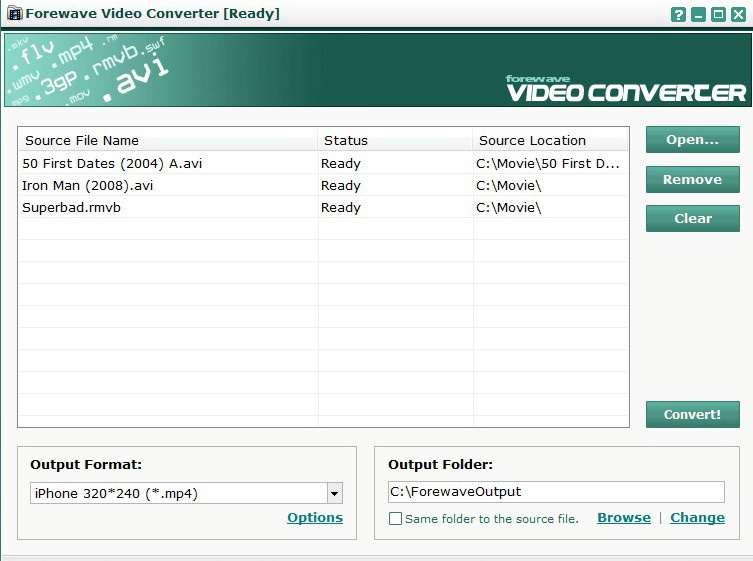Sort by Source File Name column header
The height and width of the screenshot is (561, 753).
coord(168,140)
